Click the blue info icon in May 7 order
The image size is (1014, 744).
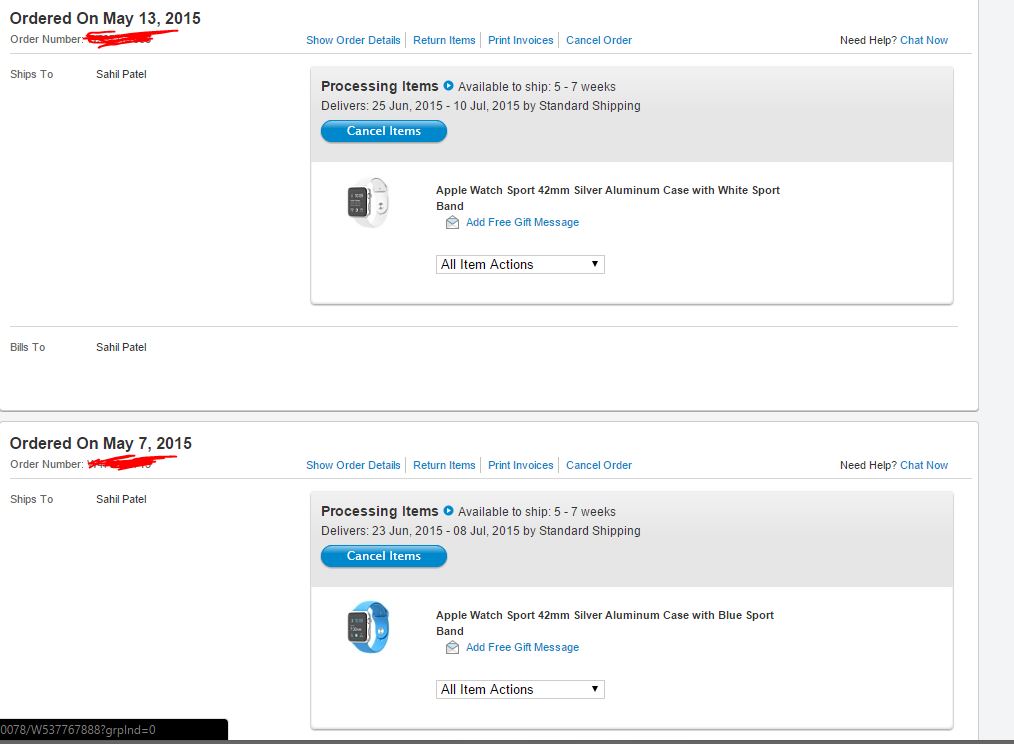(448, 510)
